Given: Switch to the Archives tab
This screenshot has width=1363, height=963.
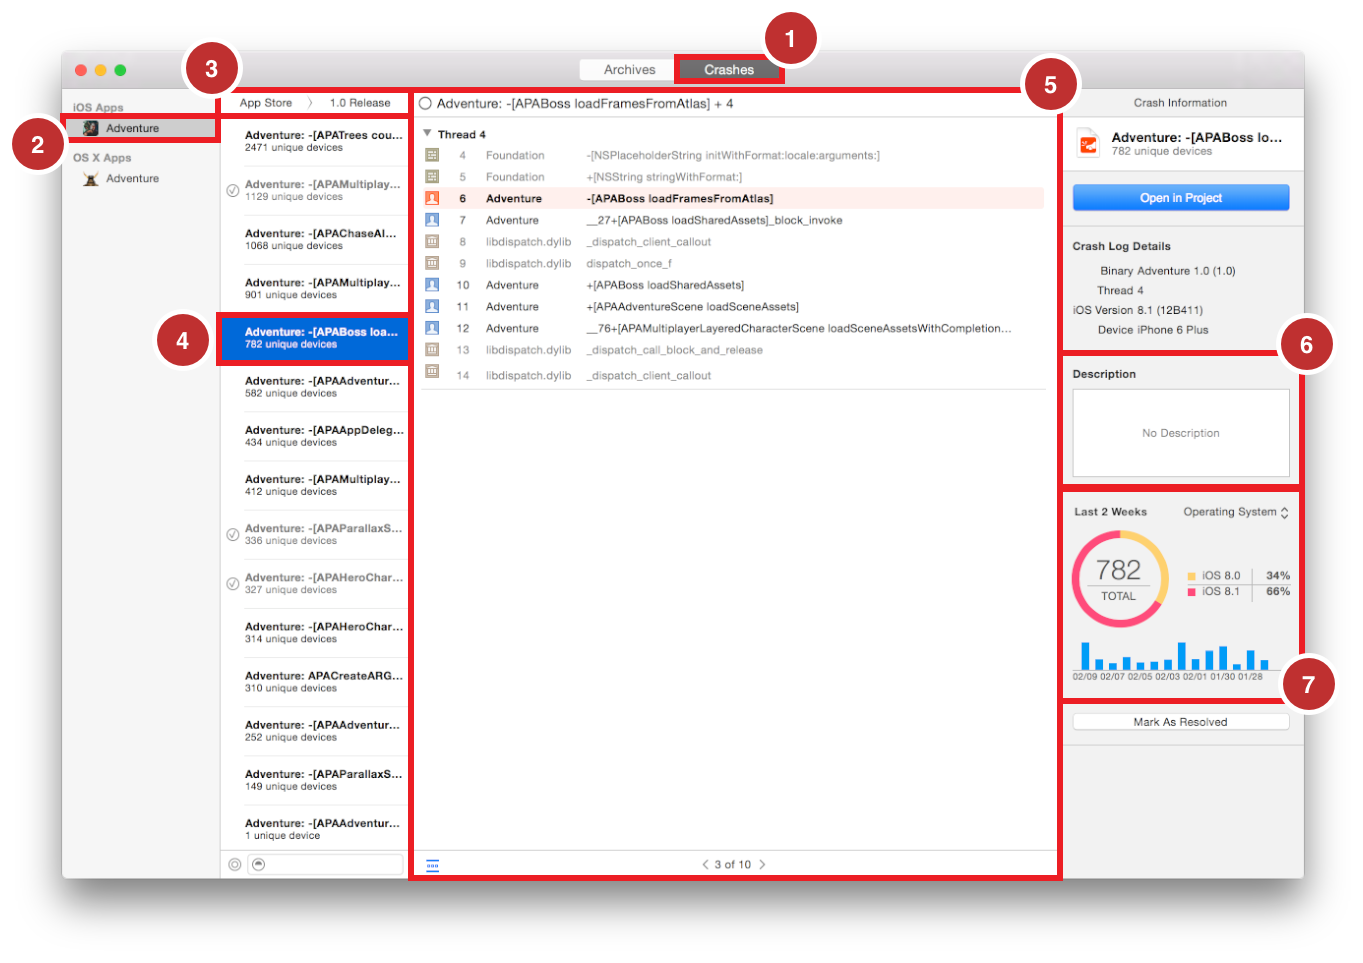Looking at the screenshot, I should [629, 70].
